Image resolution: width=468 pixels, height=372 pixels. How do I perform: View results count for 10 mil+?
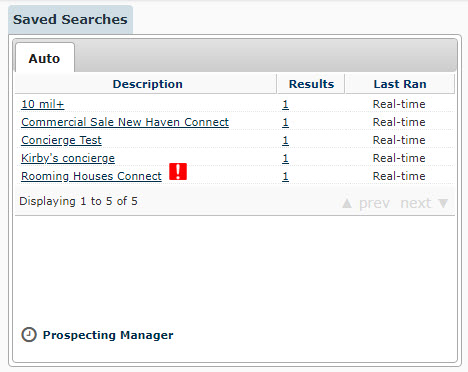285,104
